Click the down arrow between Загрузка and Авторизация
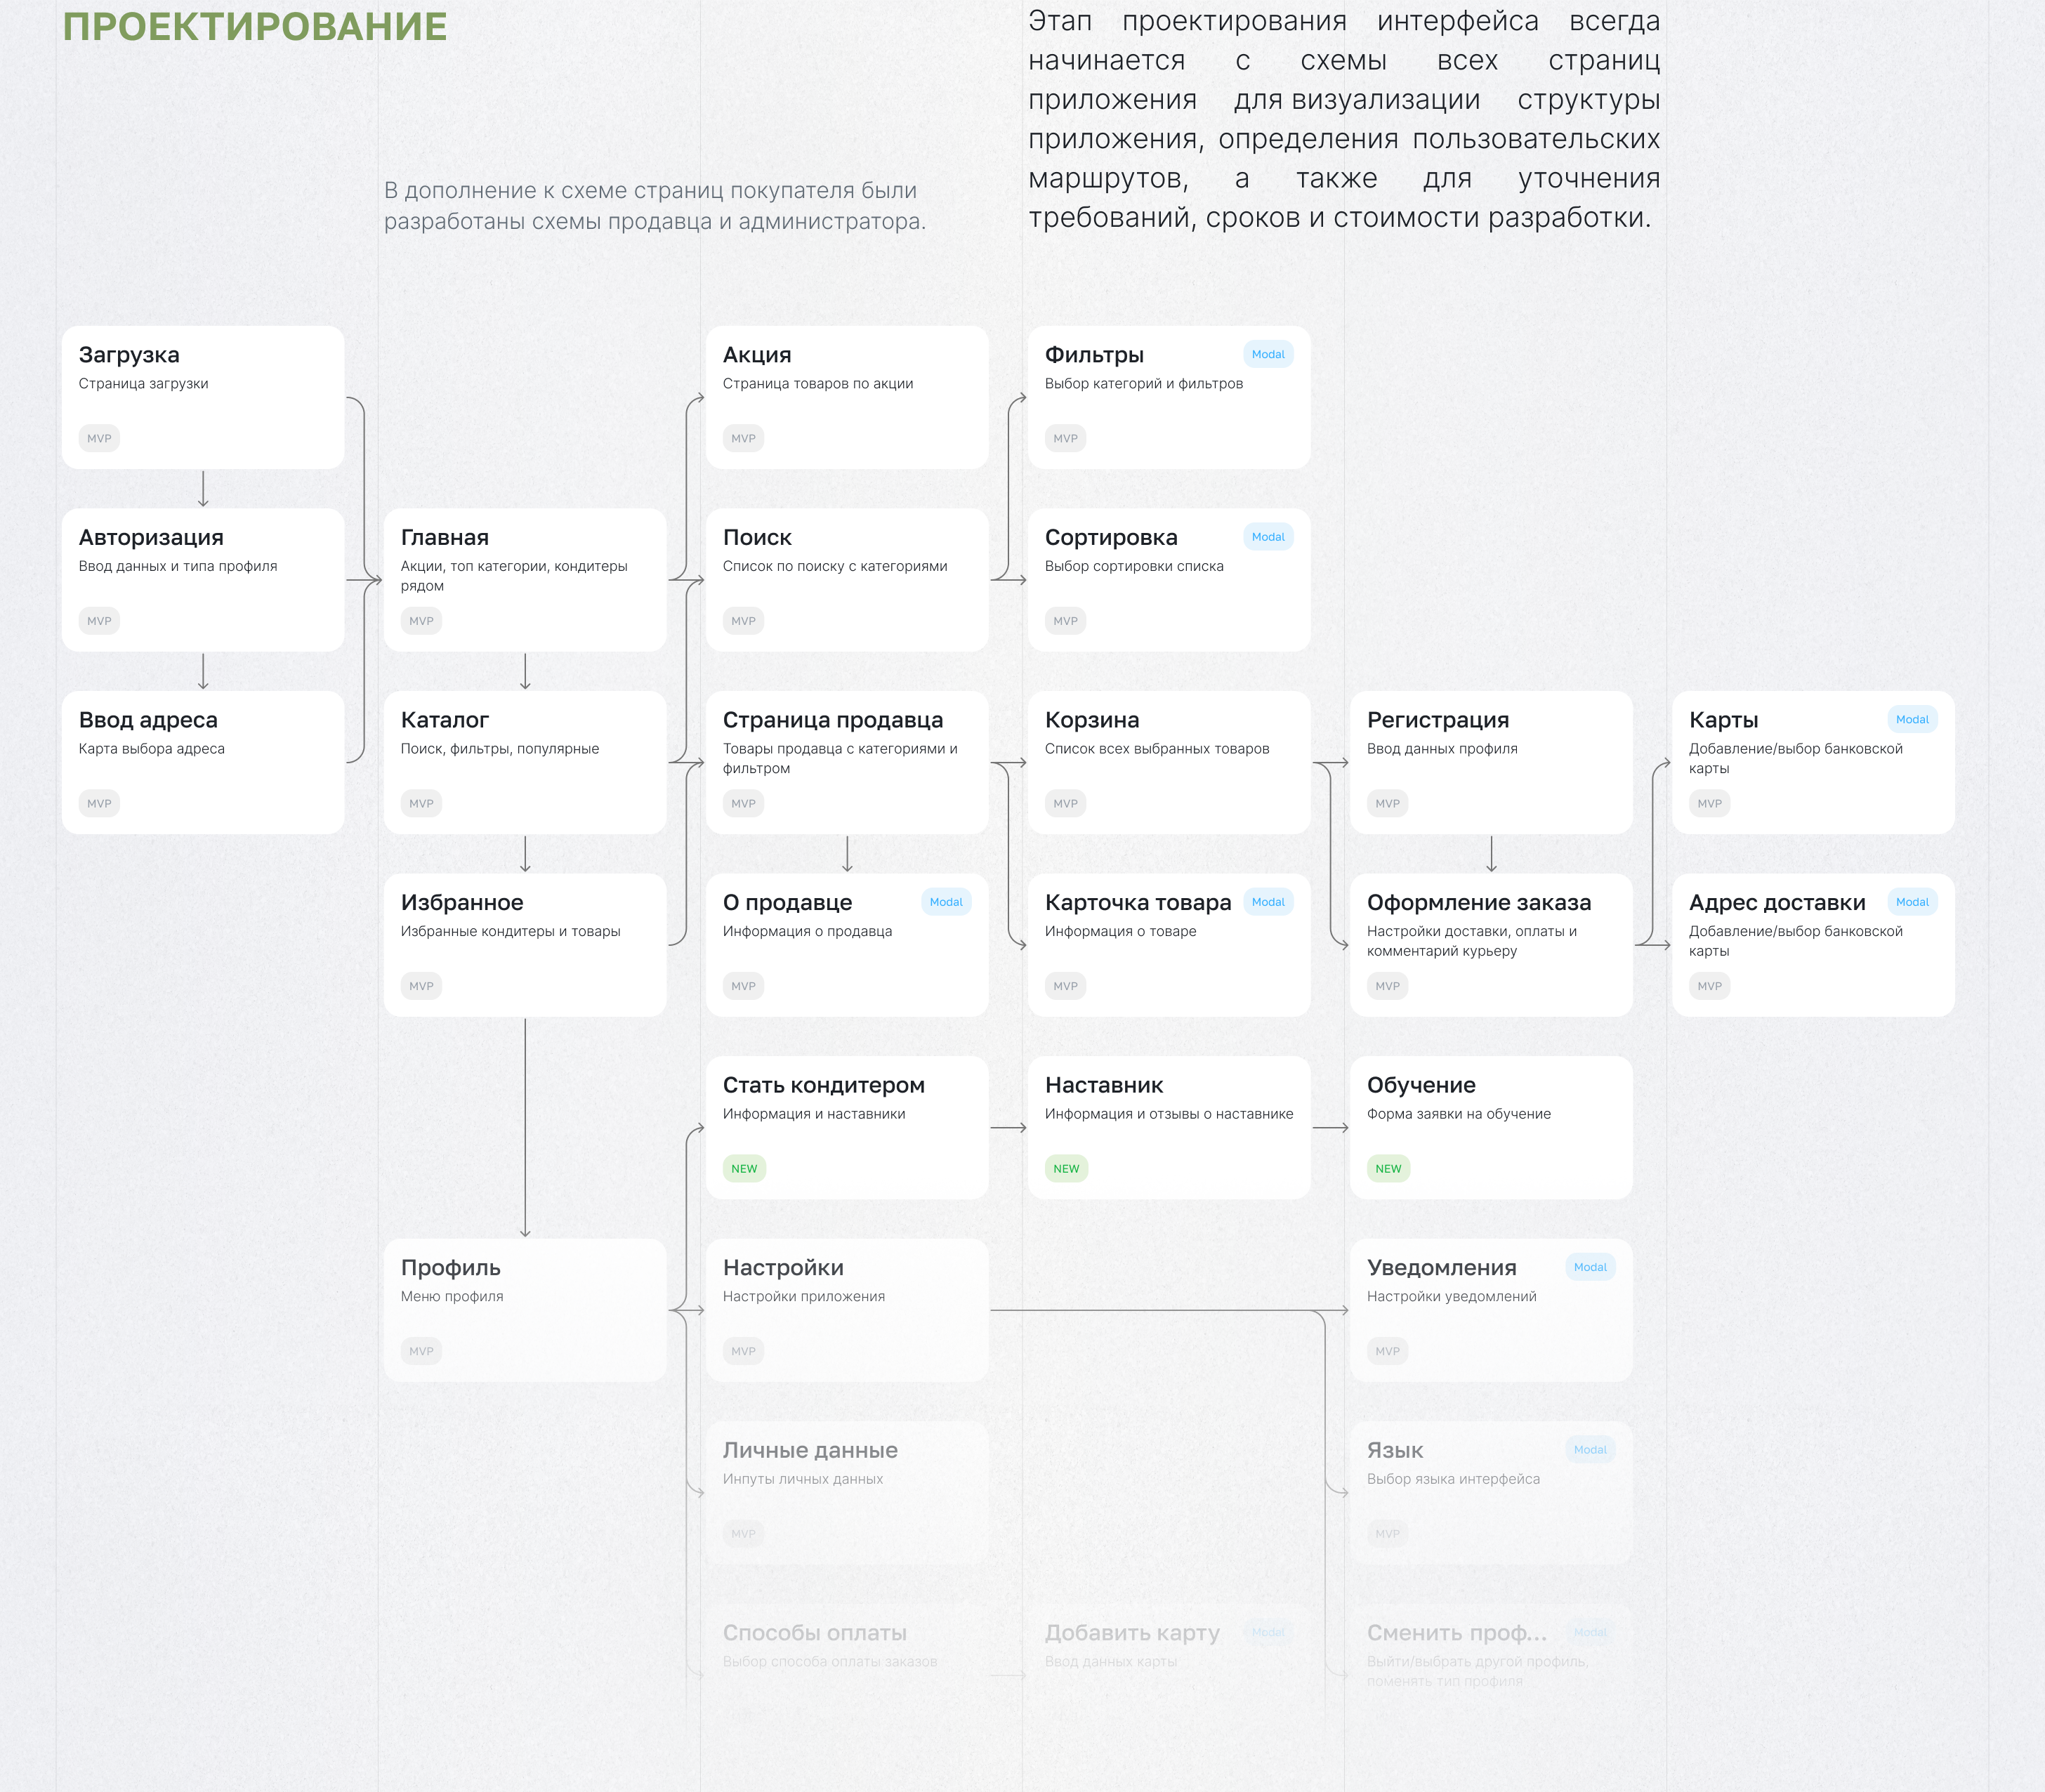 tap(203, 489)
